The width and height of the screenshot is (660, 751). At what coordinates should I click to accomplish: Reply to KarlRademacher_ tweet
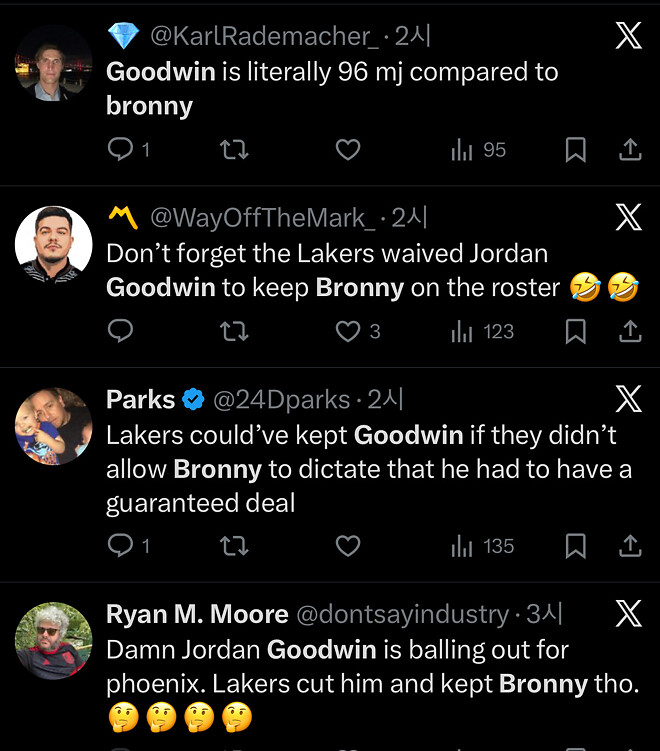click(x=120, y=149)
